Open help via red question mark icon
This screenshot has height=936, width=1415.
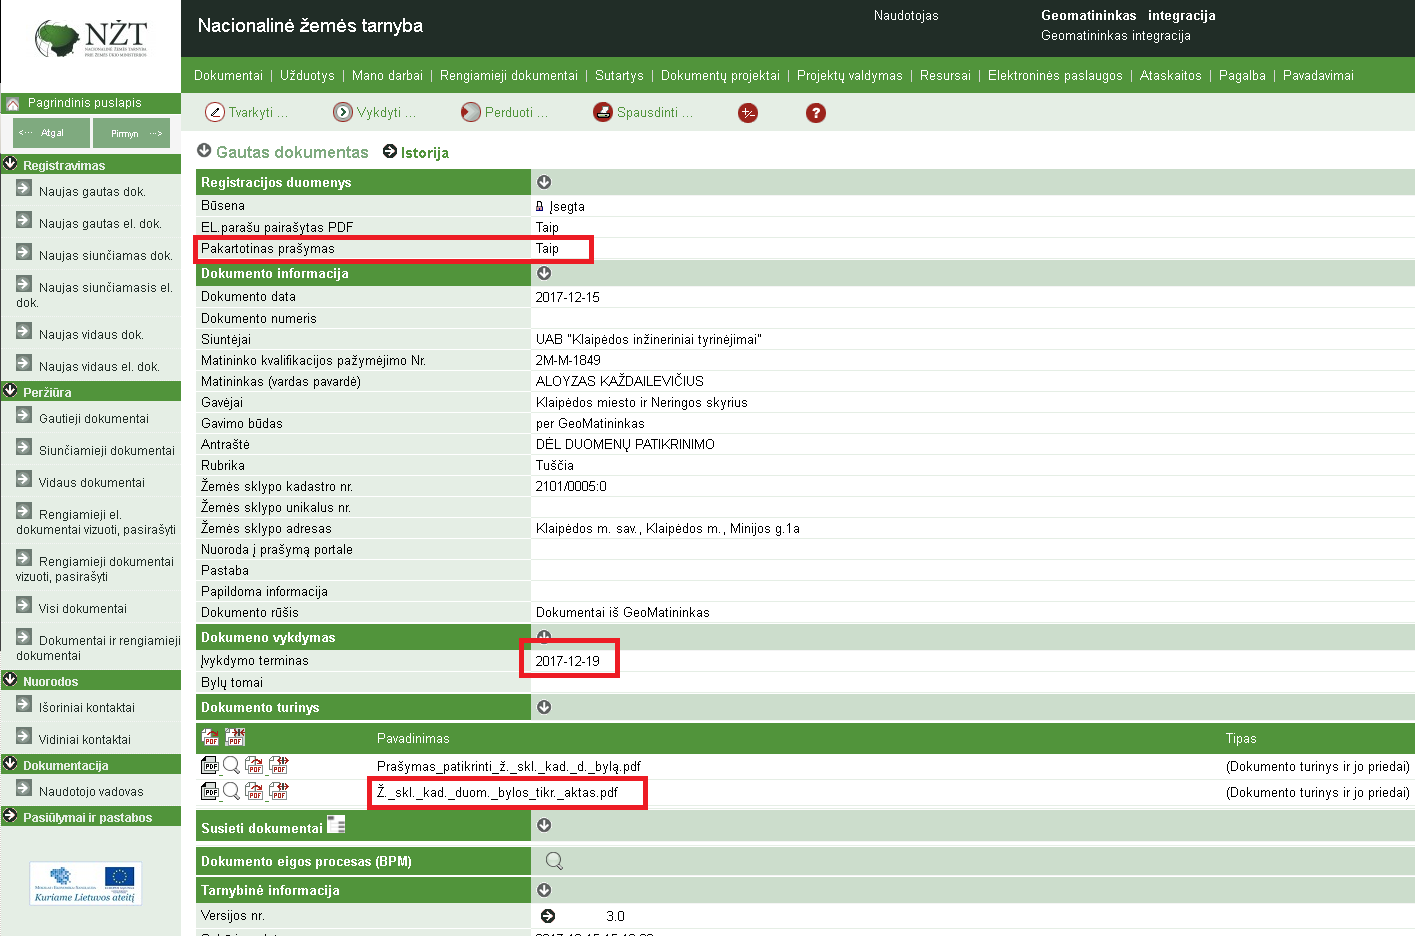click(816, 113)
